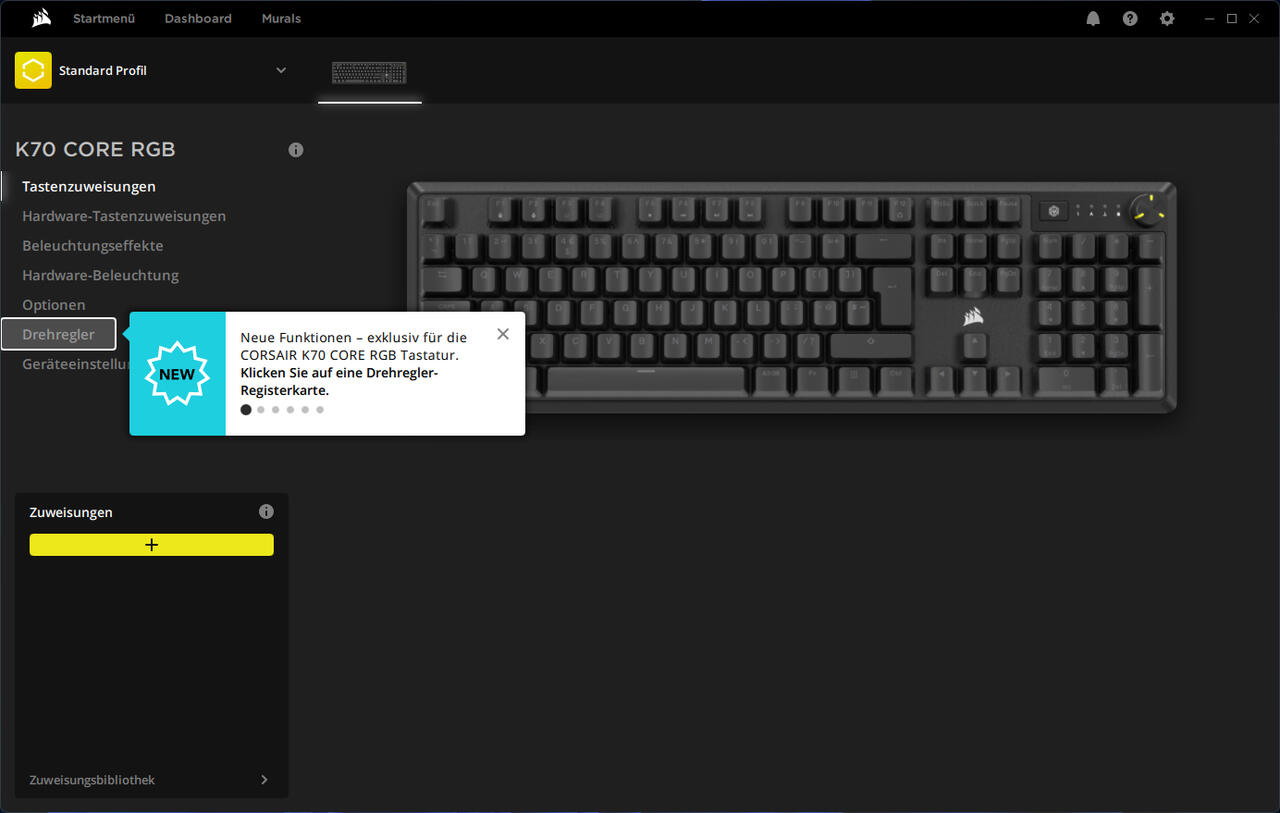Show info next to K70 CORE RGB
Screen dimensions: 1280x813
point(296,150)
